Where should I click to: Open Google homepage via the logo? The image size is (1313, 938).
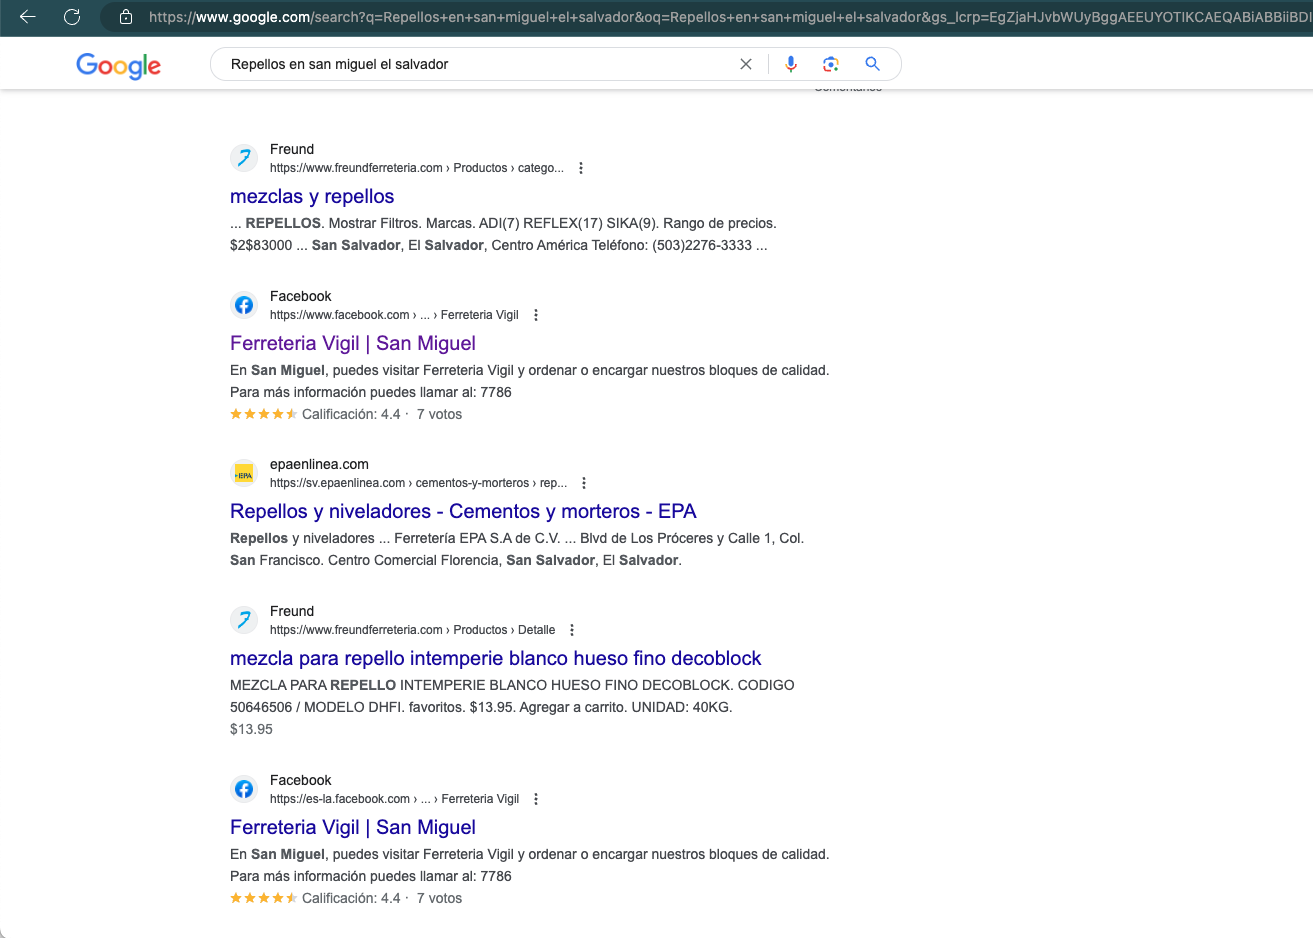pyautogui.click(x=118, y=65)
